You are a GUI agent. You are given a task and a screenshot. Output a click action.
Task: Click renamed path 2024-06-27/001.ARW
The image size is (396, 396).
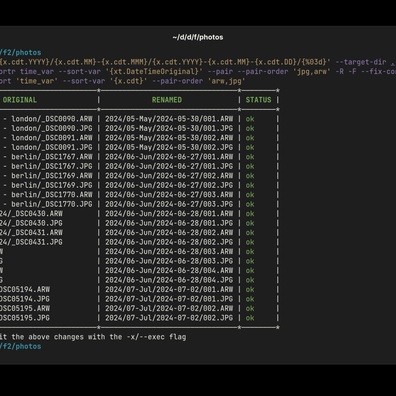(x=169, y=157)
